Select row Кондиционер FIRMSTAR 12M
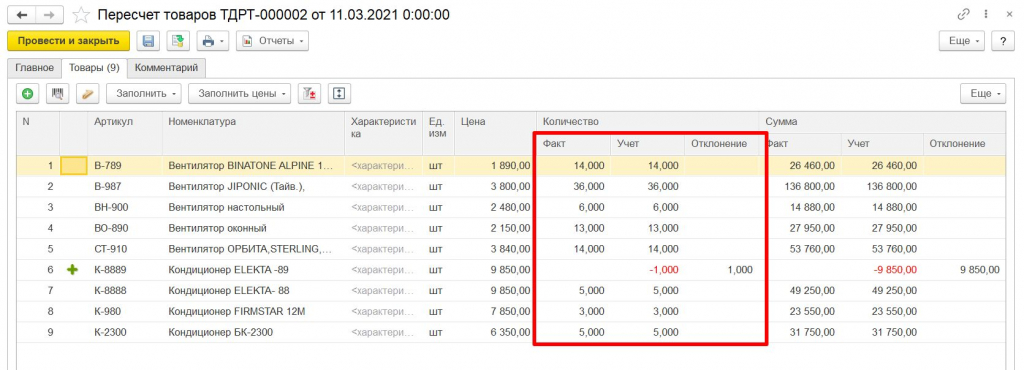This screenshot has height=370, width=1024. coord(511,311)
